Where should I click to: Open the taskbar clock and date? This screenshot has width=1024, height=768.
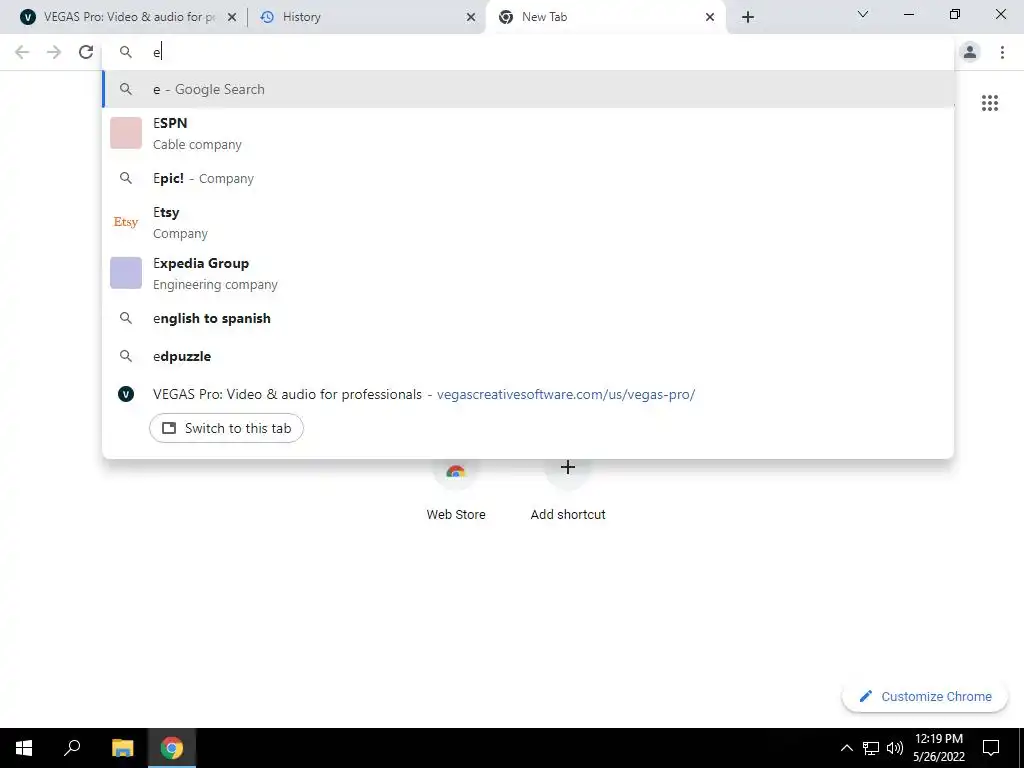click(938, 748)
